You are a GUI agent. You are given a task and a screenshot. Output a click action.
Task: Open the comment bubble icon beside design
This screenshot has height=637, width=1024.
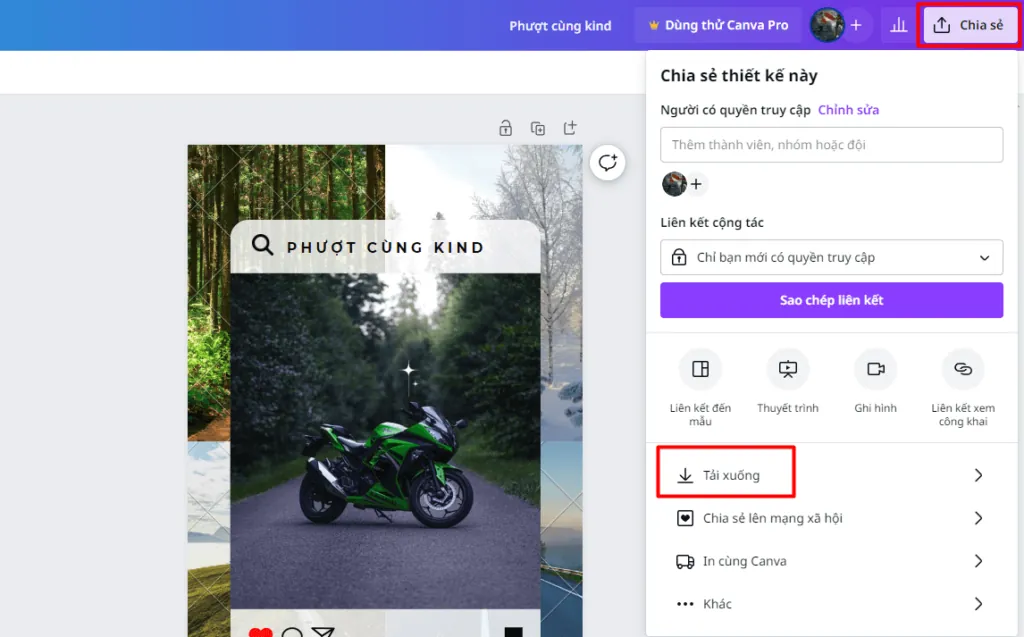pos(607,162)
